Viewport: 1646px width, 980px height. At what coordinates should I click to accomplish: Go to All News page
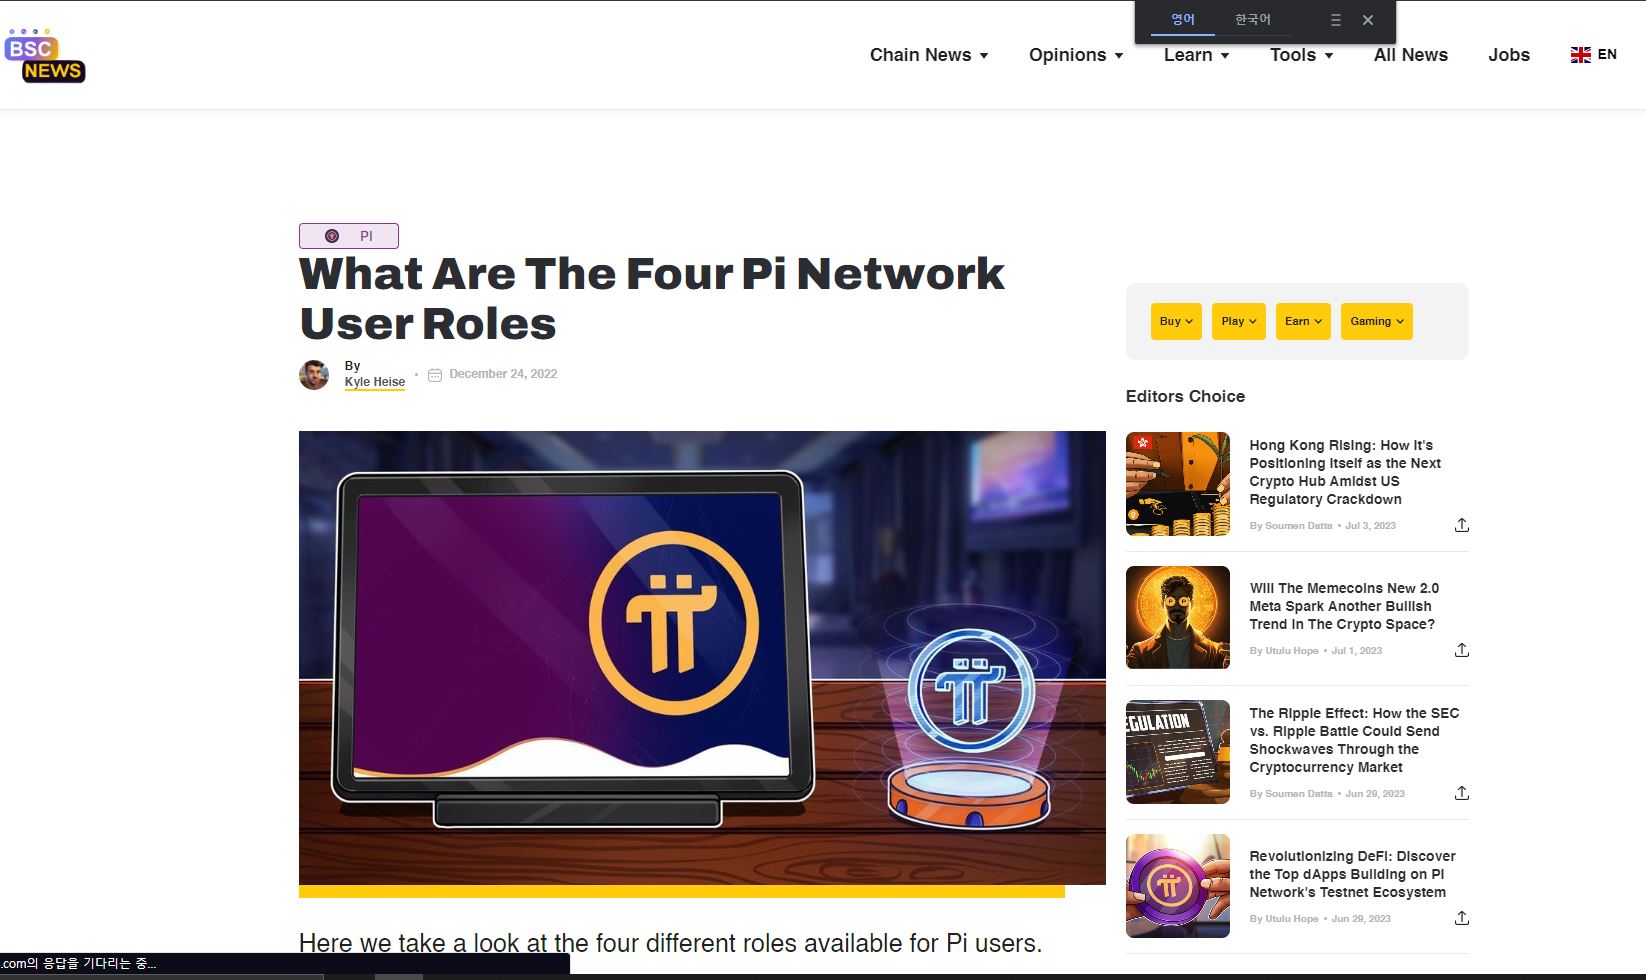coord(1411,55)
